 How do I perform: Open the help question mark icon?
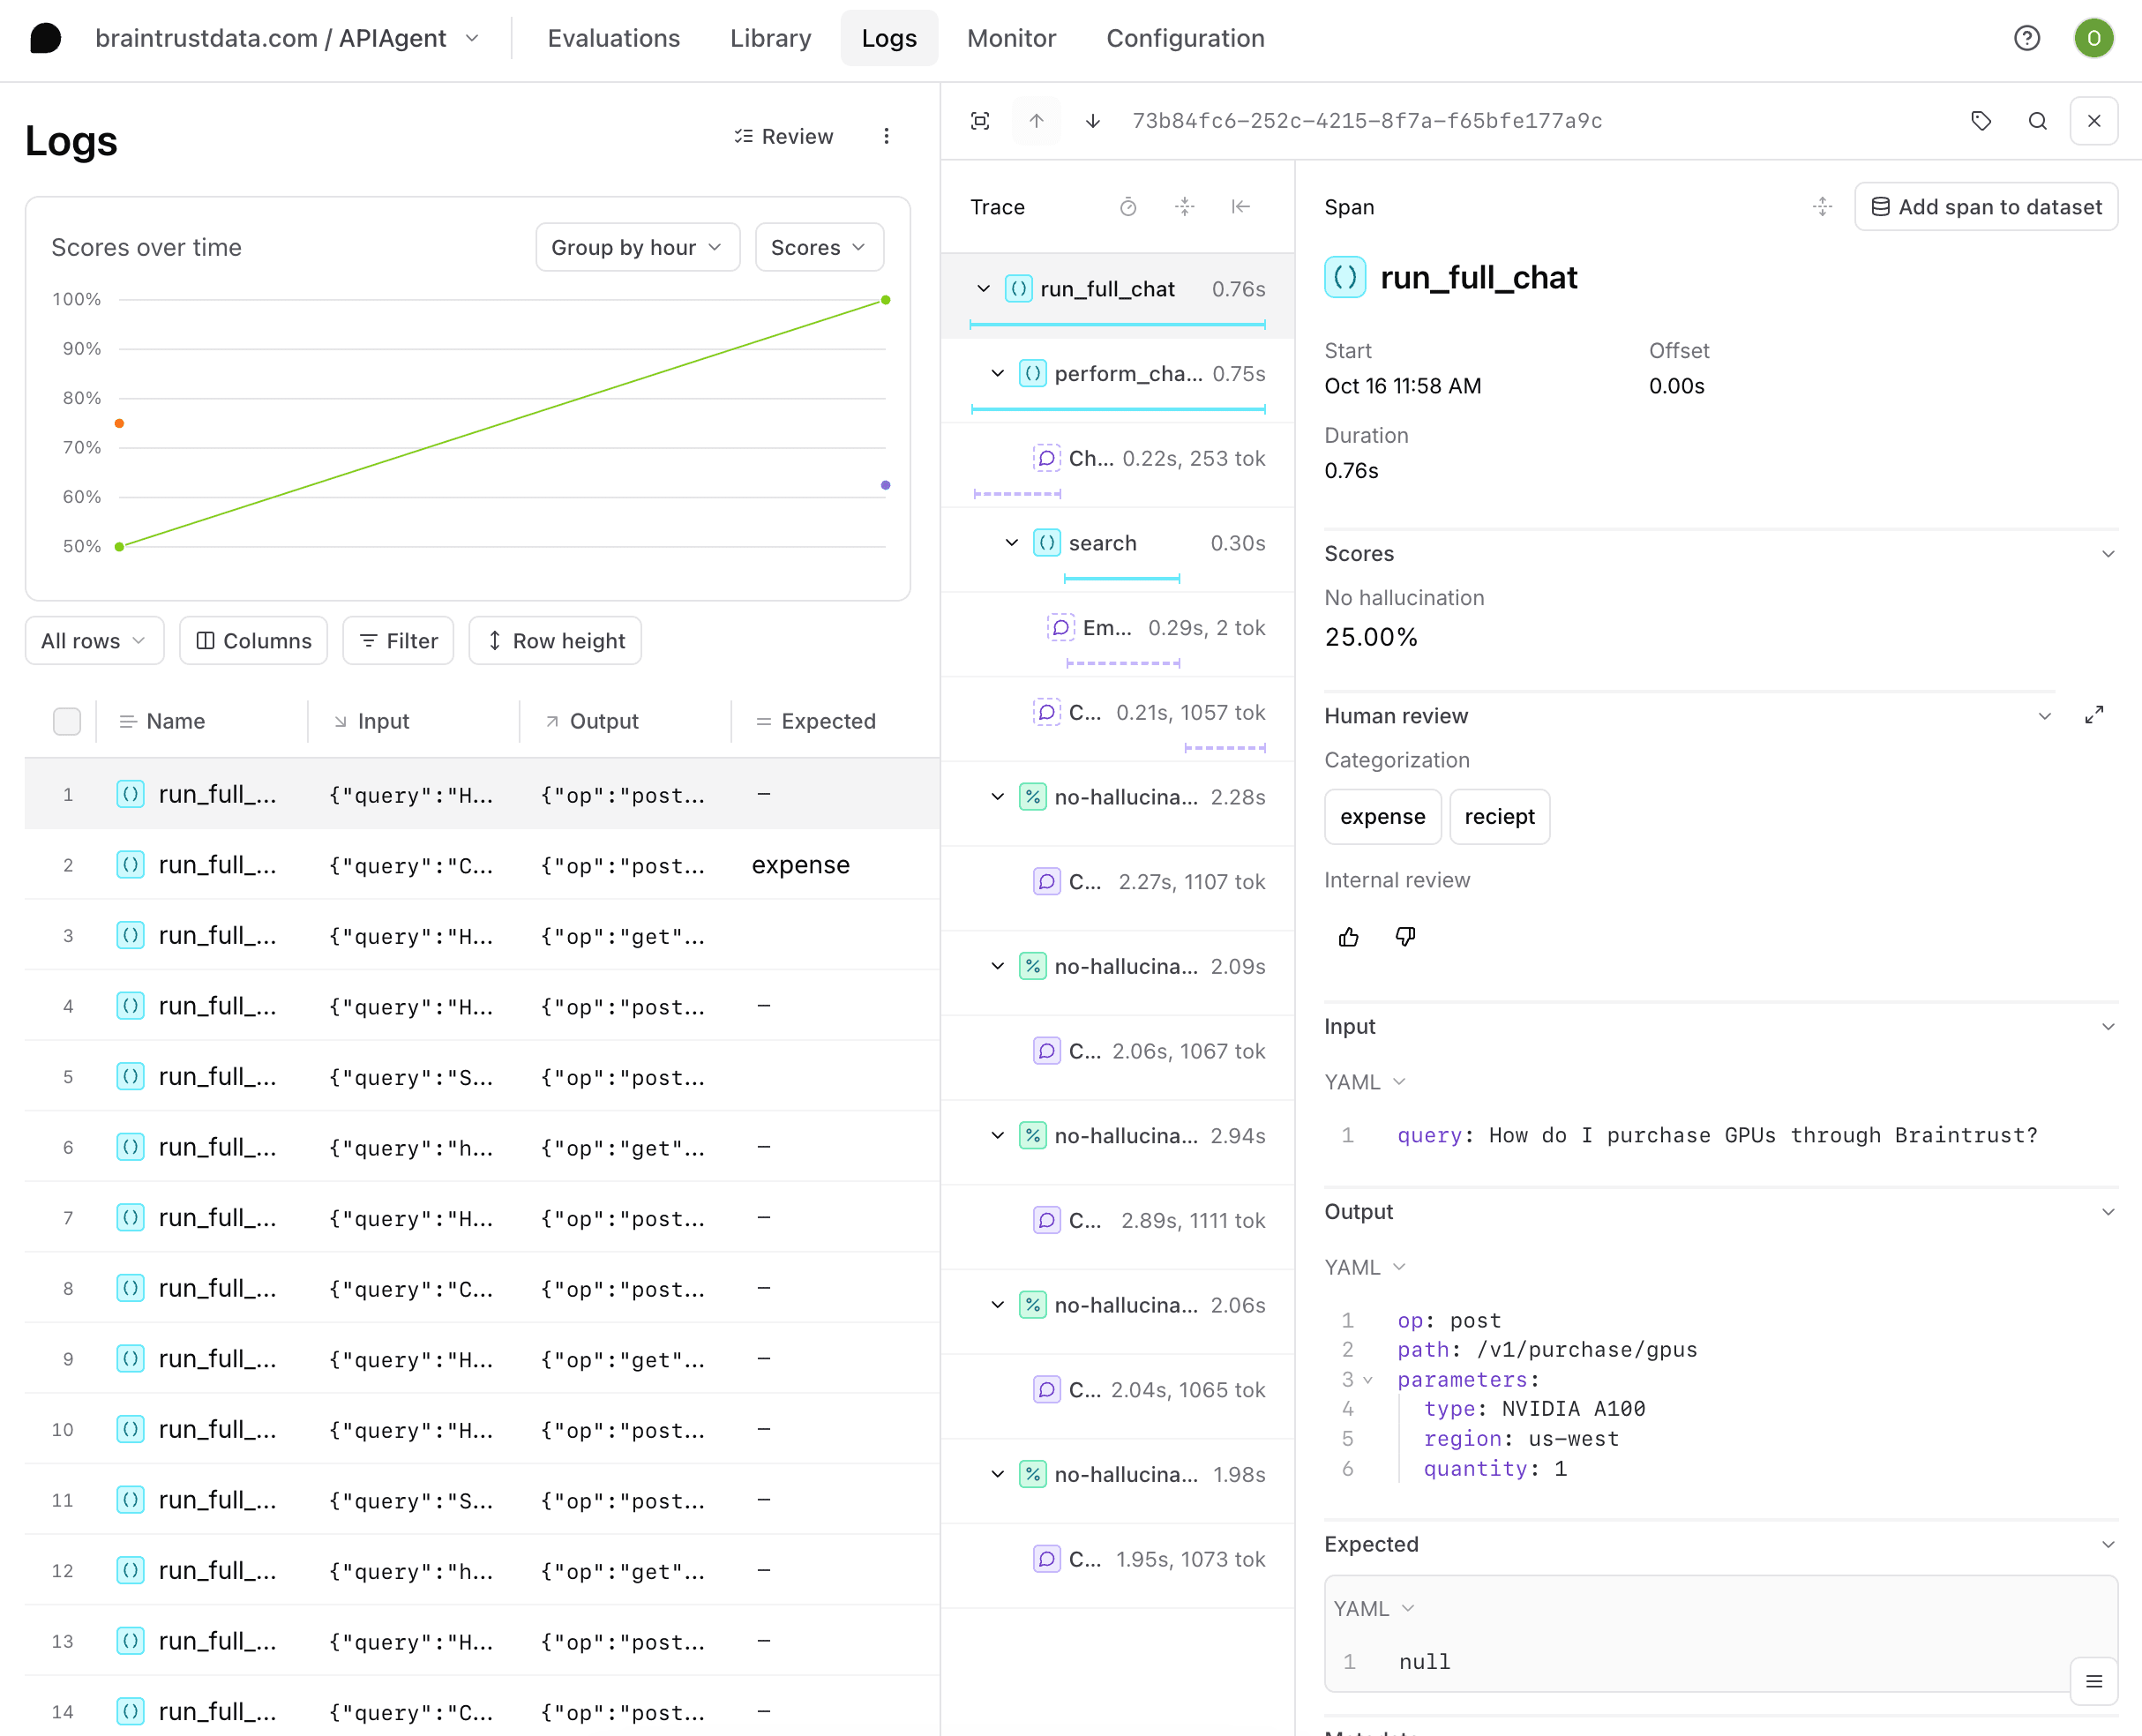point(2026,38)
